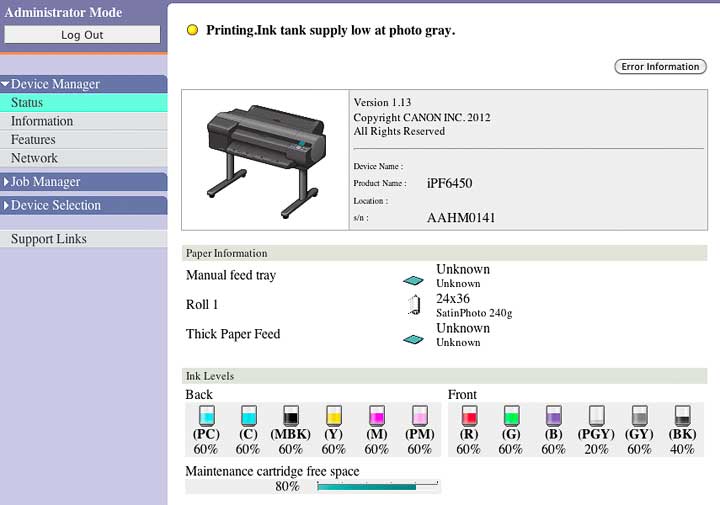Click the M magenta ink tank icon
This screenshot has height=505, width=720.
[x=377, y=415]
